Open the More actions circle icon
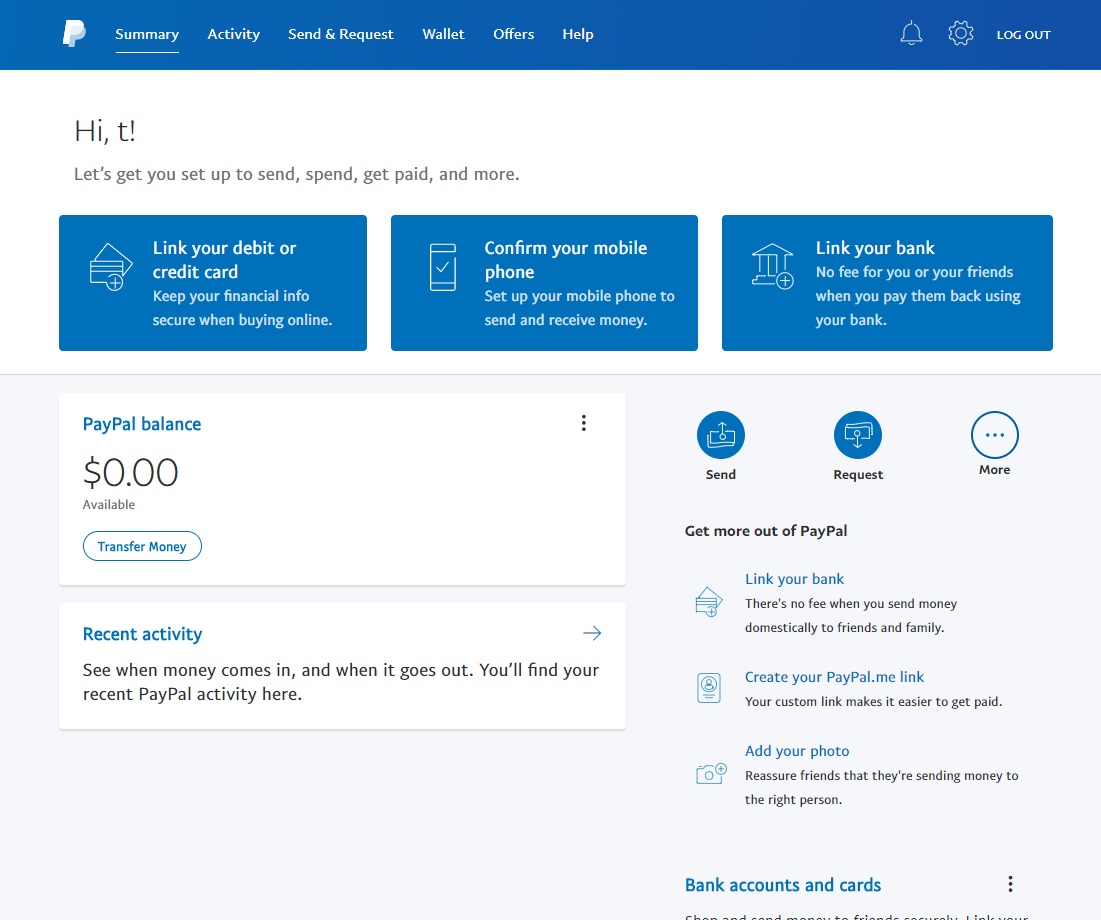This screenshot has height=920, width=1101. [x=994, y=435]
